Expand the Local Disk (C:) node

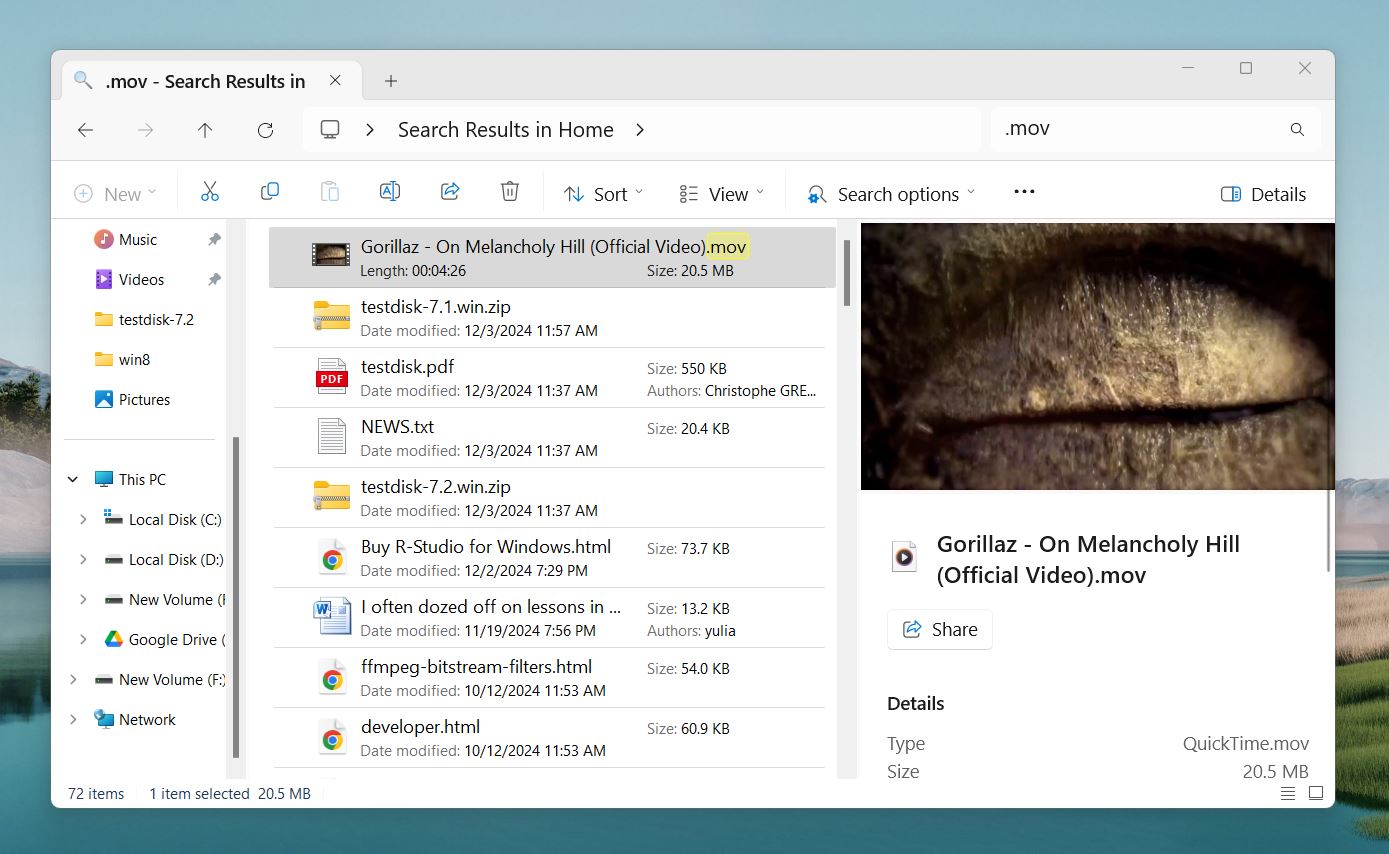point(83,519)
